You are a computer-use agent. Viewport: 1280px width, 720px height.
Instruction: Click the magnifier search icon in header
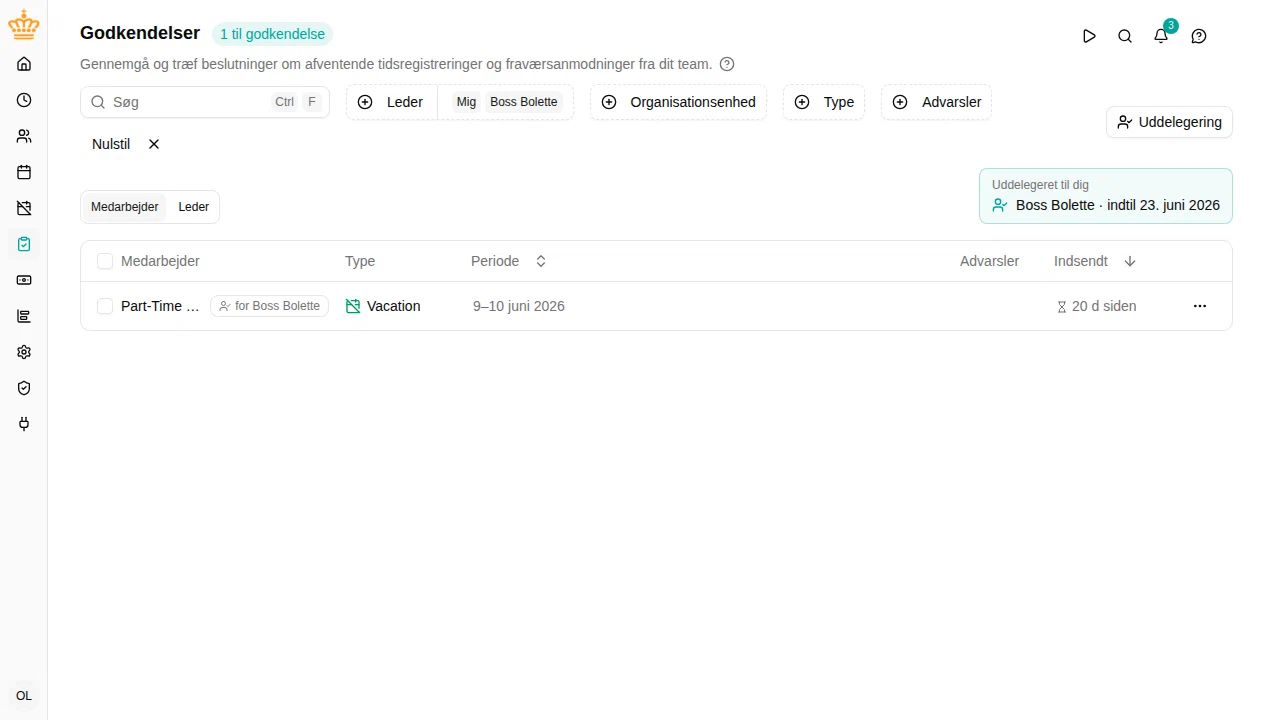tap(1125, 36)
